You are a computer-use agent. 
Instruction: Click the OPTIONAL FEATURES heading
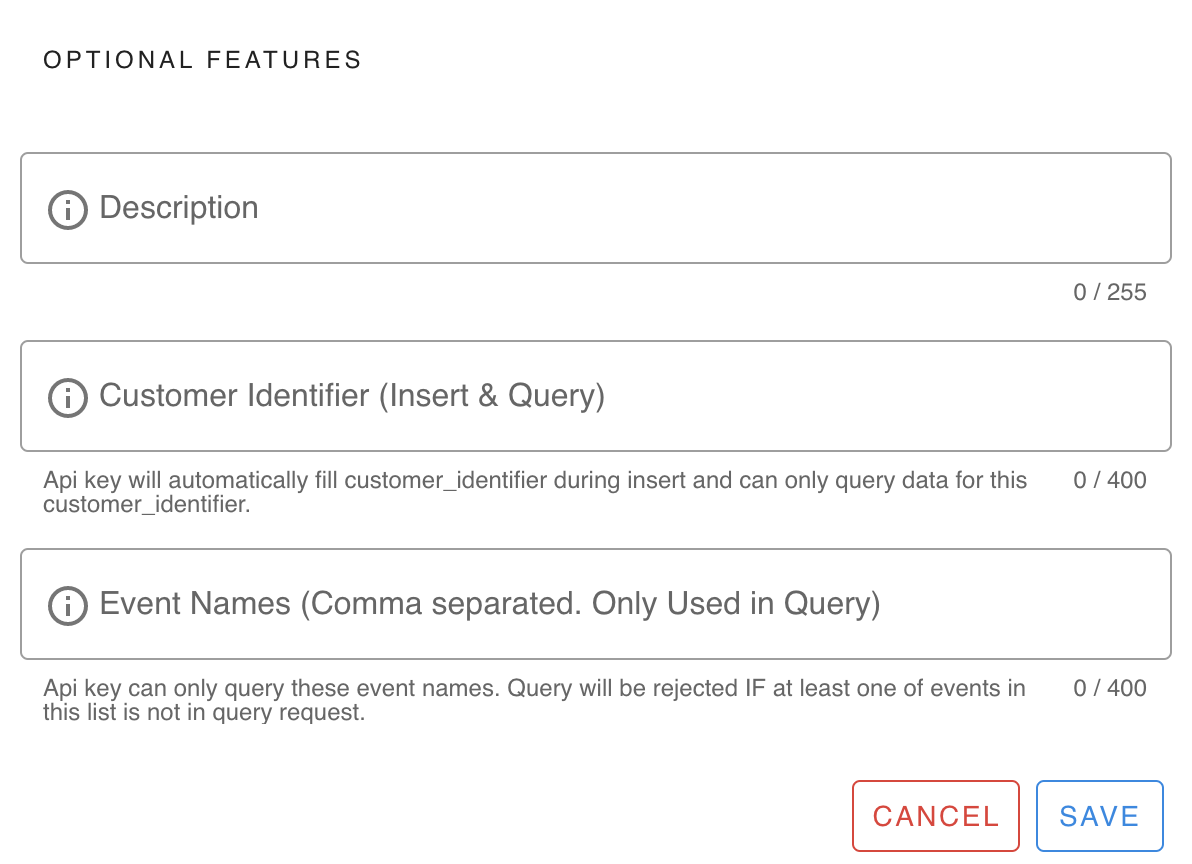[201, 59]
